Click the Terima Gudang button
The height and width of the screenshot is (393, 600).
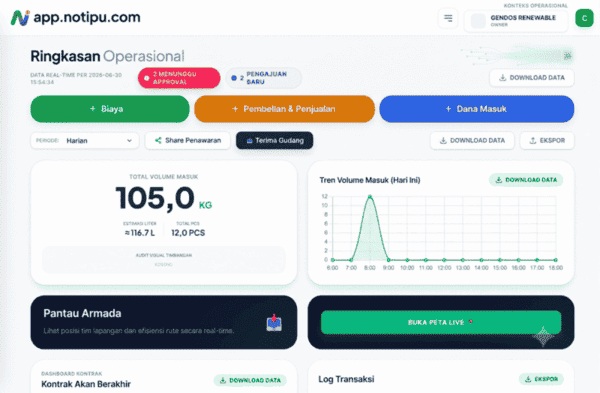pos(274,140)
